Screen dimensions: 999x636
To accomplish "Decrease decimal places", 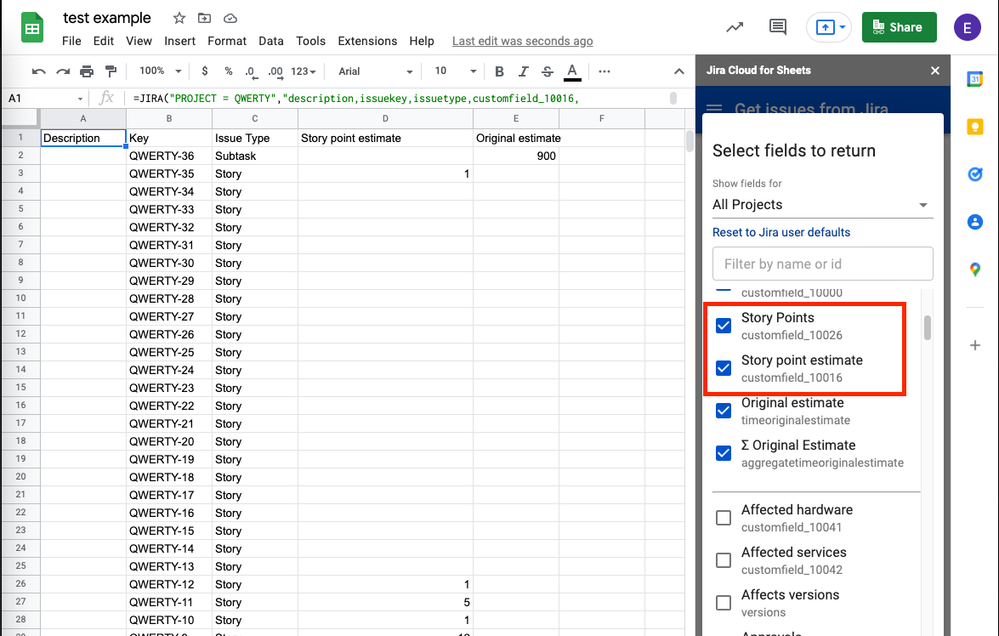I will [252, 71].
